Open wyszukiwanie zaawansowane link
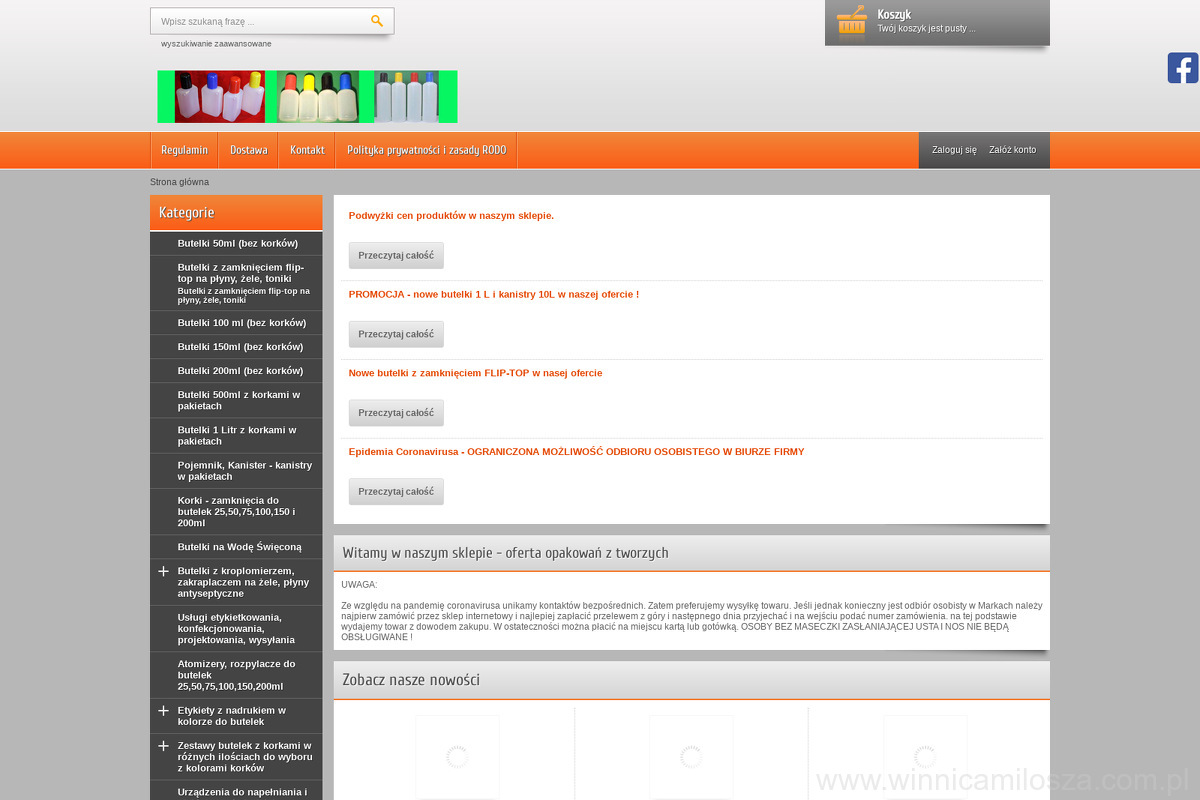 tap(216, 44)
